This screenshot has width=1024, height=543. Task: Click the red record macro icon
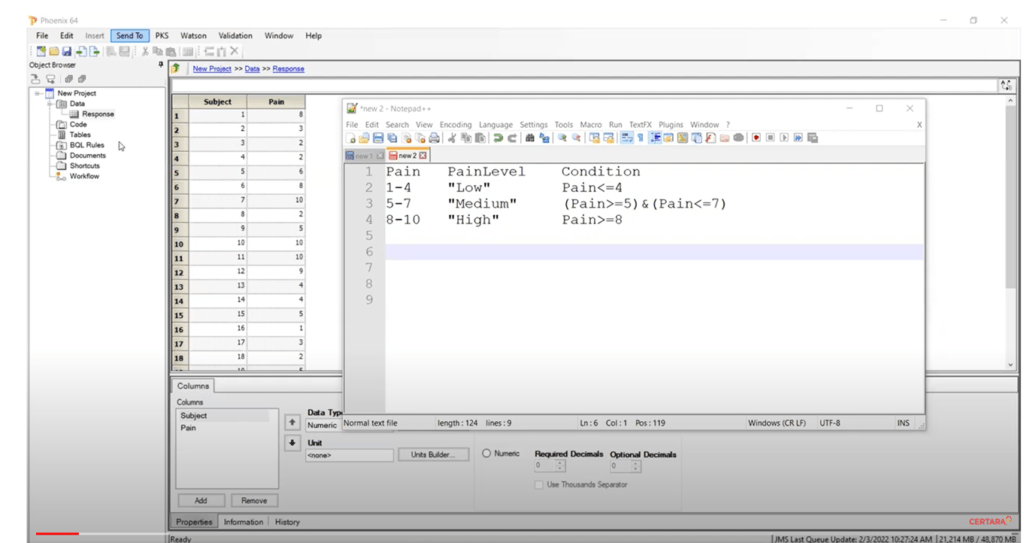[x=756, y=138]
